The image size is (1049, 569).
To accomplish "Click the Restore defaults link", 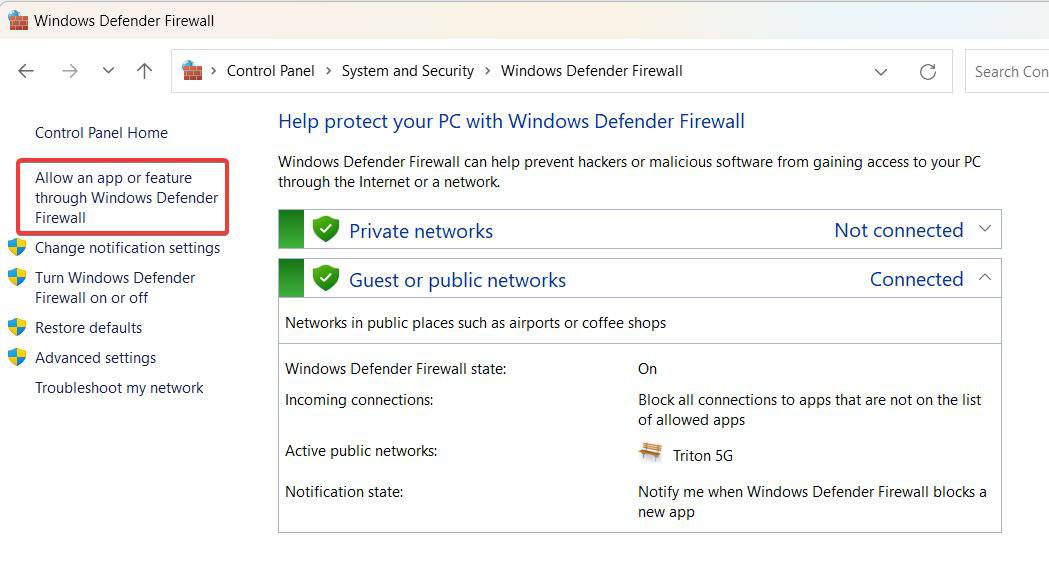I will pyautogui.click(x=88, y=328).
